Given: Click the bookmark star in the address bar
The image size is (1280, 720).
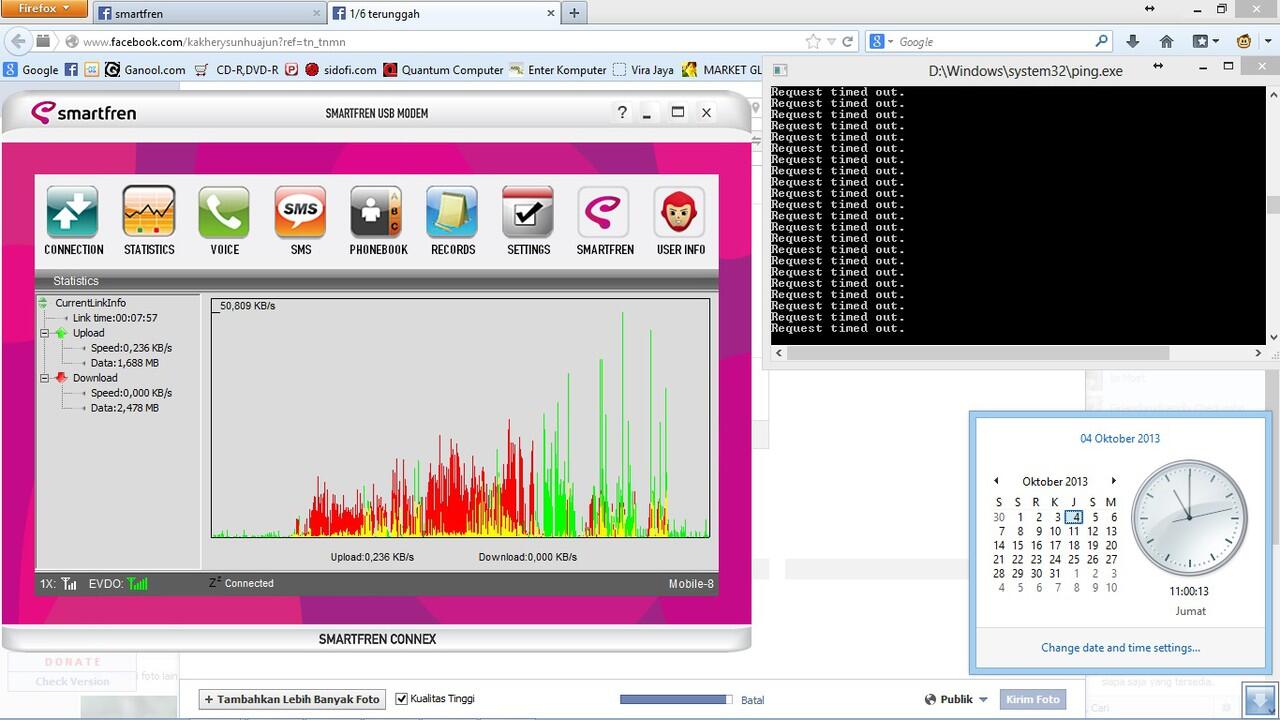Looking at the screenshot, I should (814, 42).
